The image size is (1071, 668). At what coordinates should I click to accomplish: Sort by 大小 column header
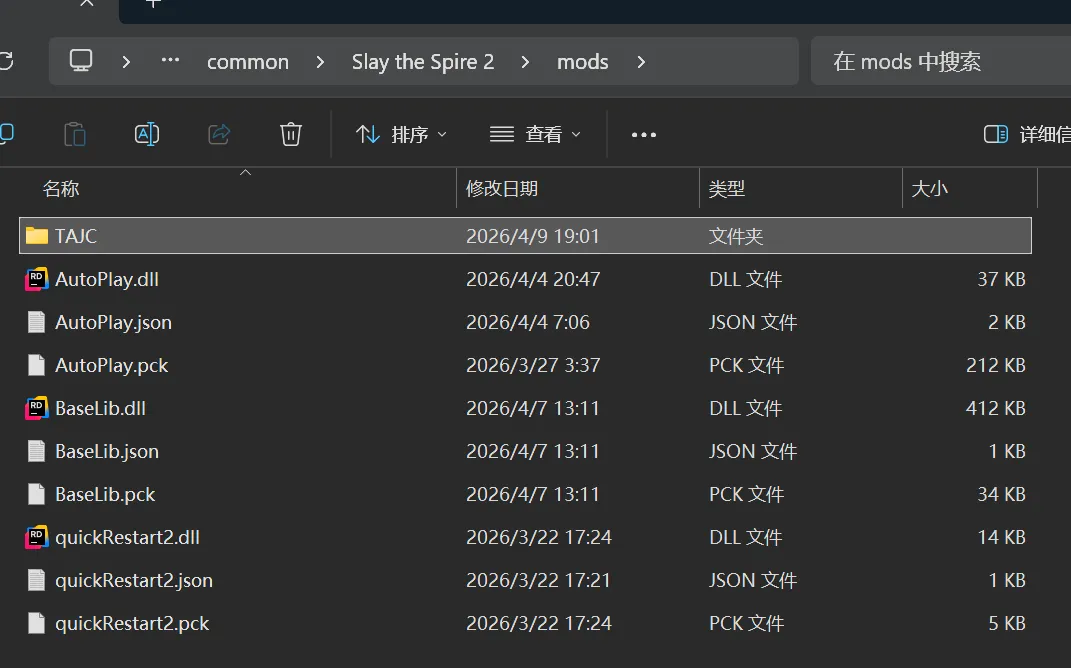point(930,188)
